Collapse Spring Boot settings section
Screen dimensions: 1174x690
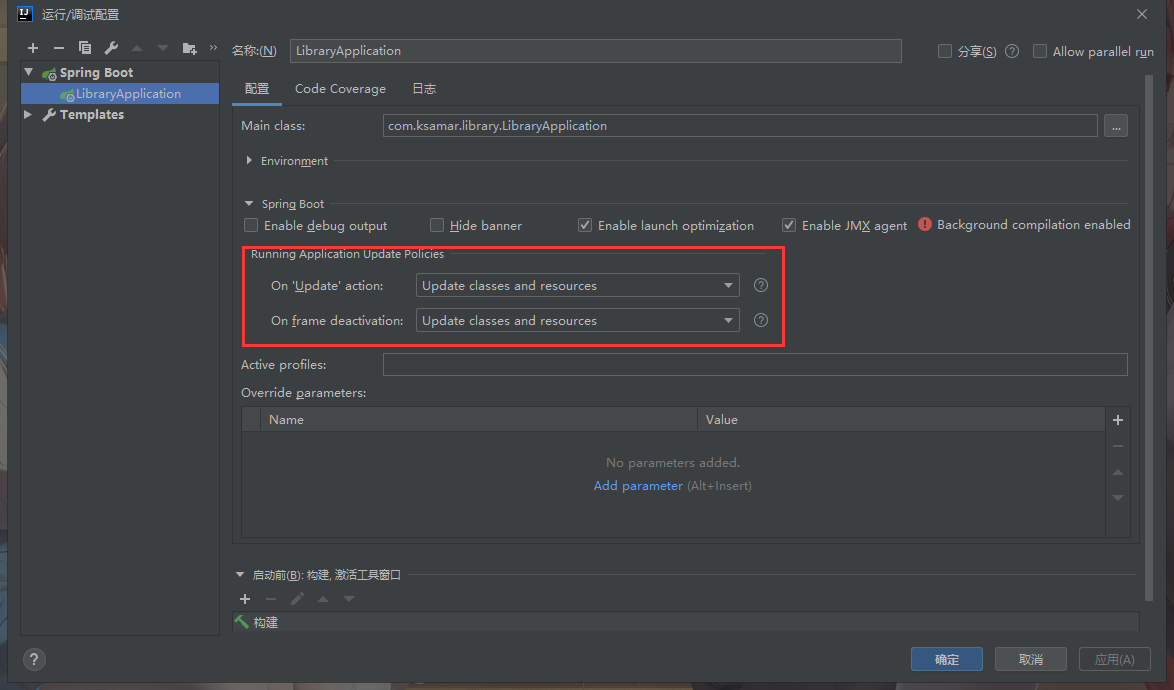pos(249,204)
